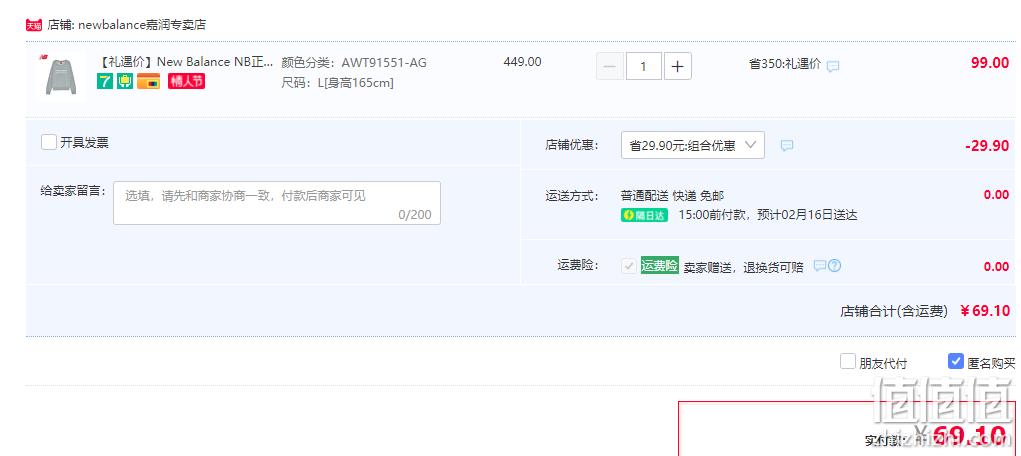Tick the 开具发票 invoice checkbox
Screen dimensions: 1021x456
[49, 142]
